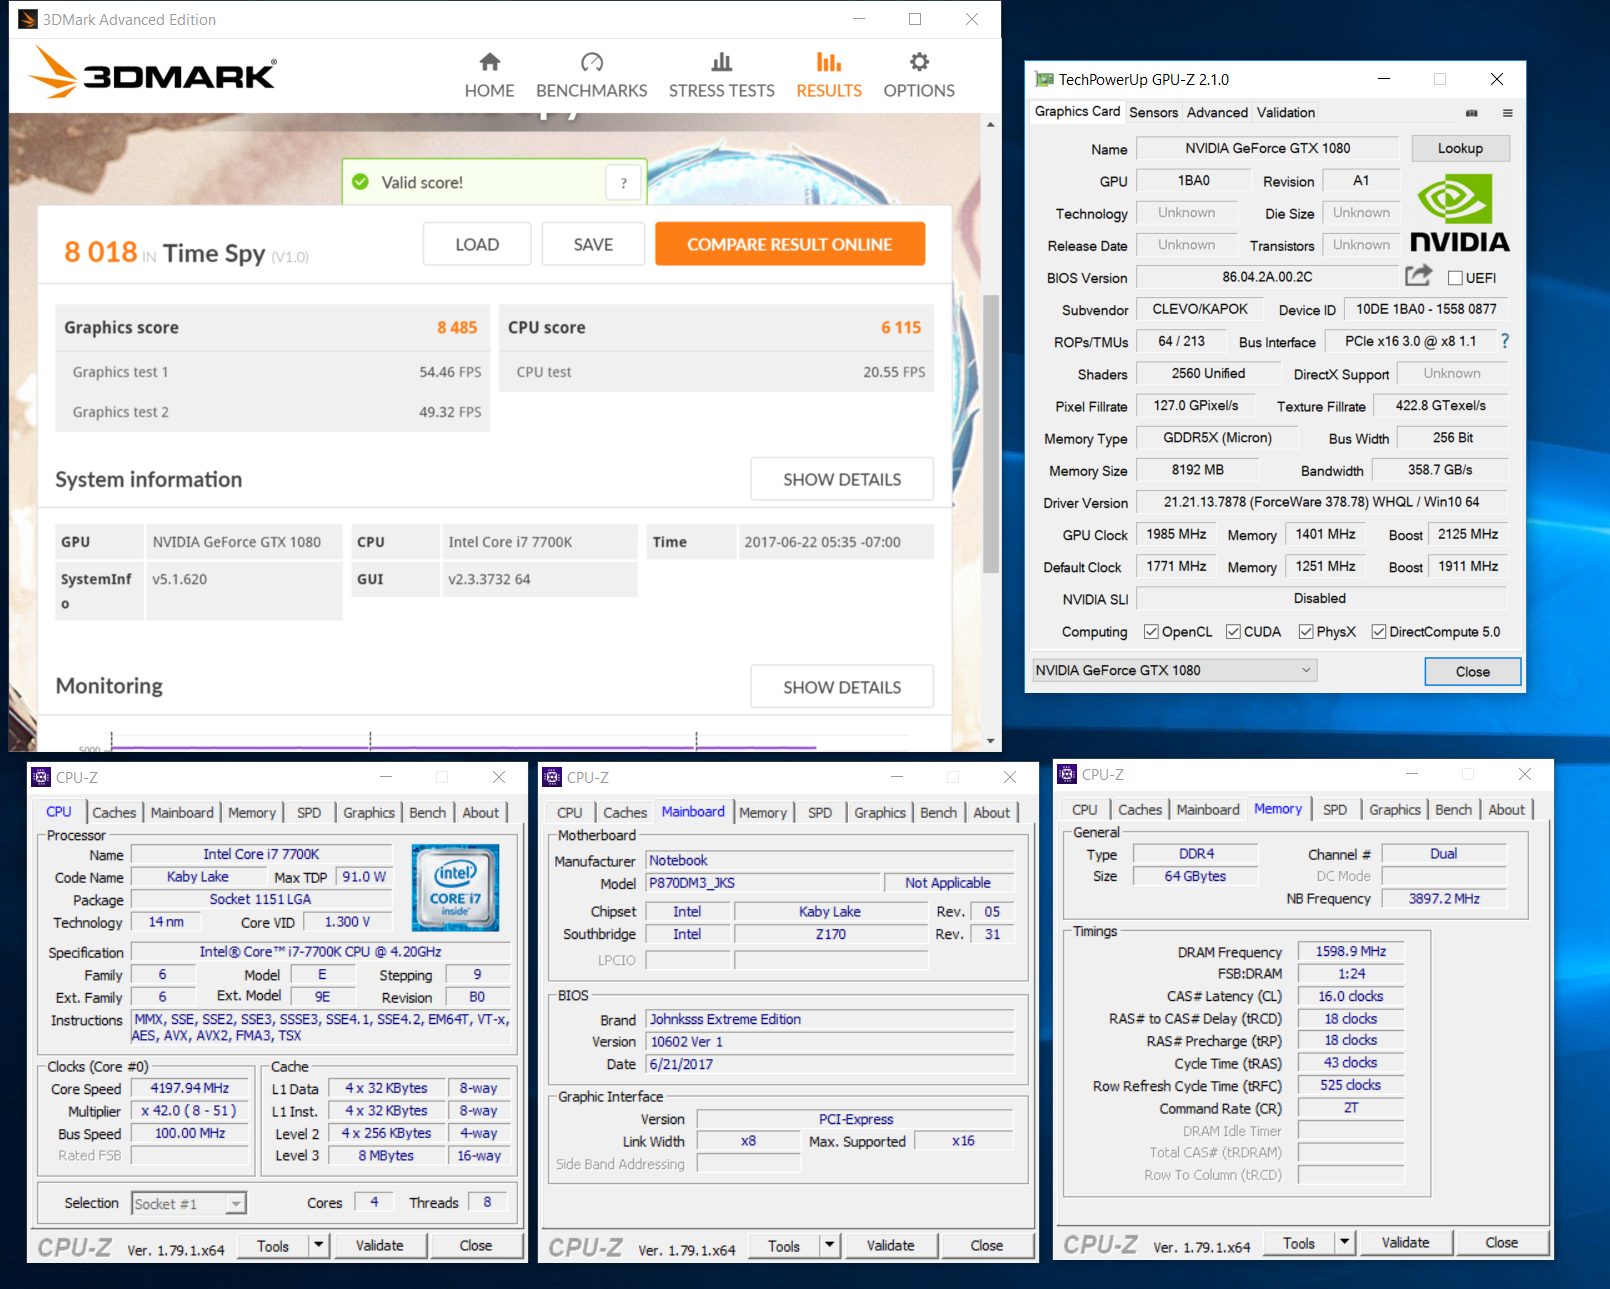Open the GPU selector dropdown in GPU-Z
Screen dimensions: 1610x1289
click(1174, 670)
